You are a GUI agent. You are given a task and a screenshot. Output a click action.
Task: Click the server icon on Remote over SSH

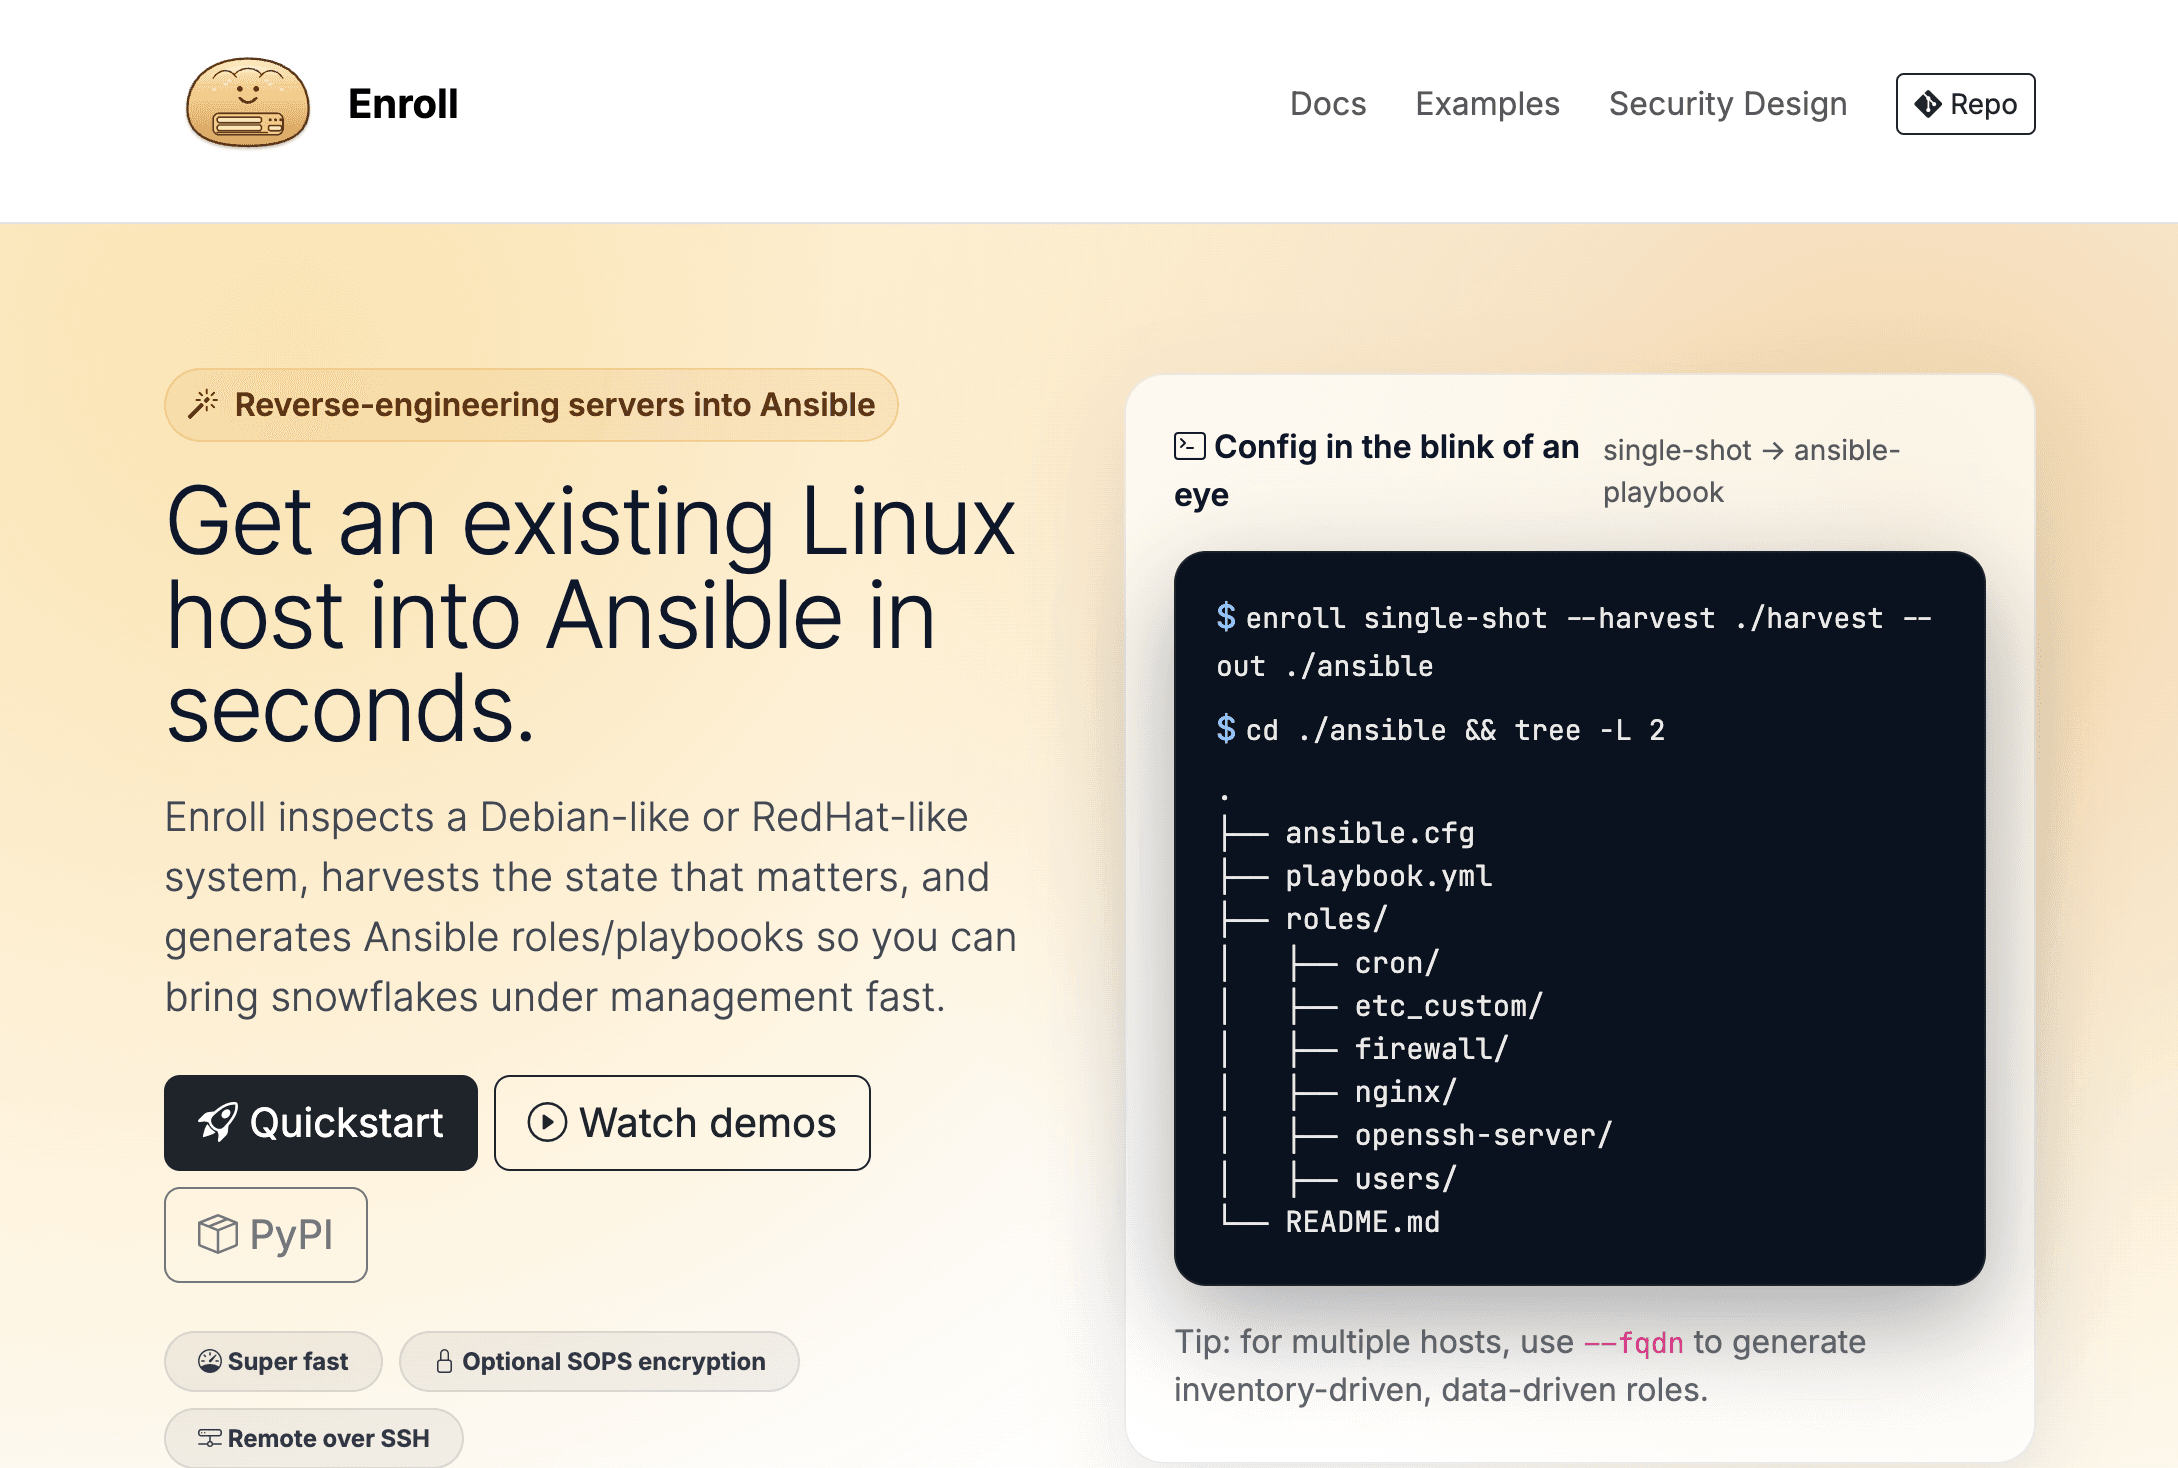coord(209,1438)
